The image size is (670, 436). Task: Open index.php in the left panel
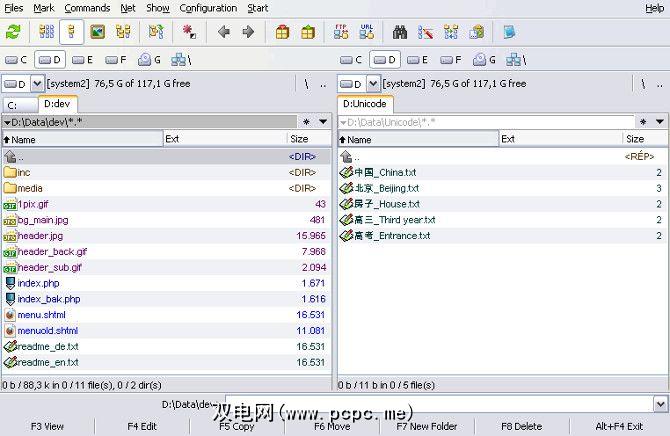(x=38, y=284)
